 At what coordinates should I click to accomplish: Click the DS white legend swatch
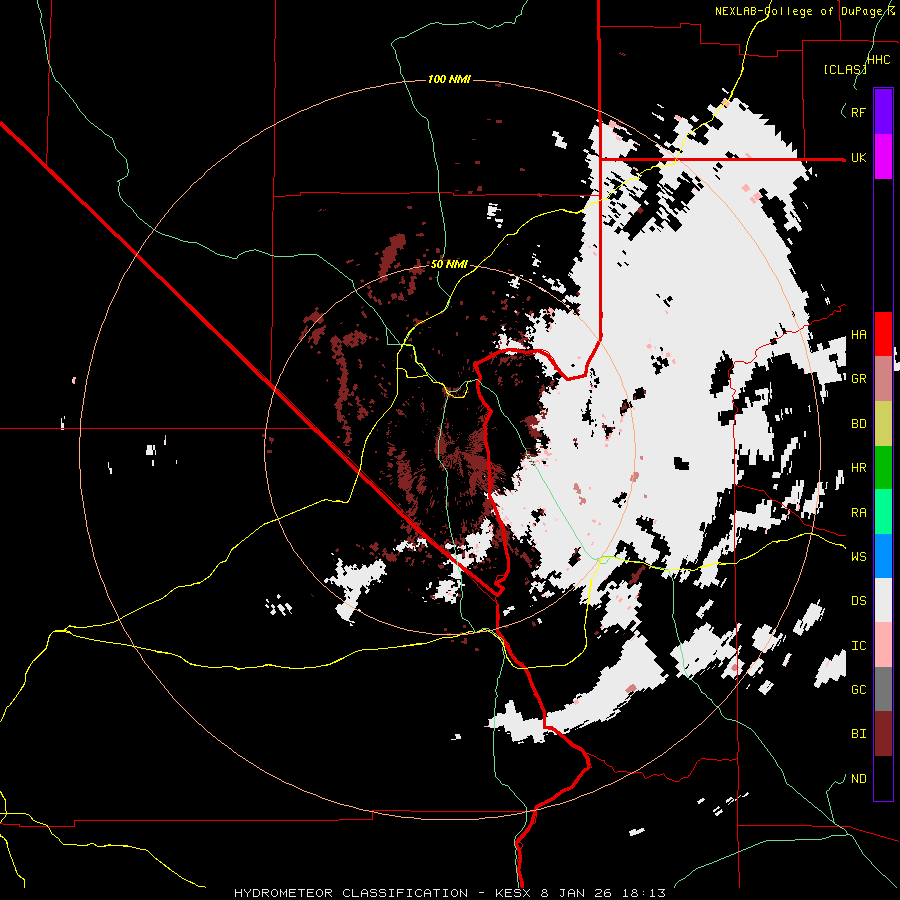point(883,600)
